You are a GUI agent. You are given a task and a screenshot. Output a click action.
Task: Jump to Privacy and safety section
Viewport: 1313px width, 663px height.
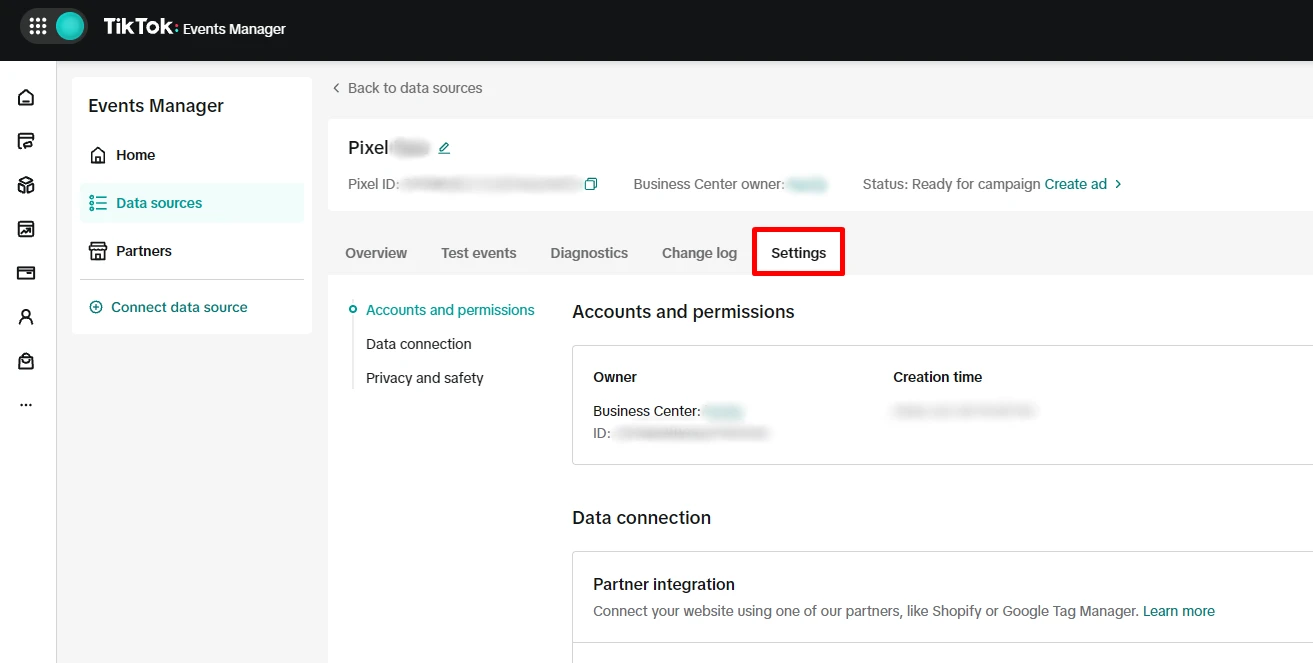(425, 378)
